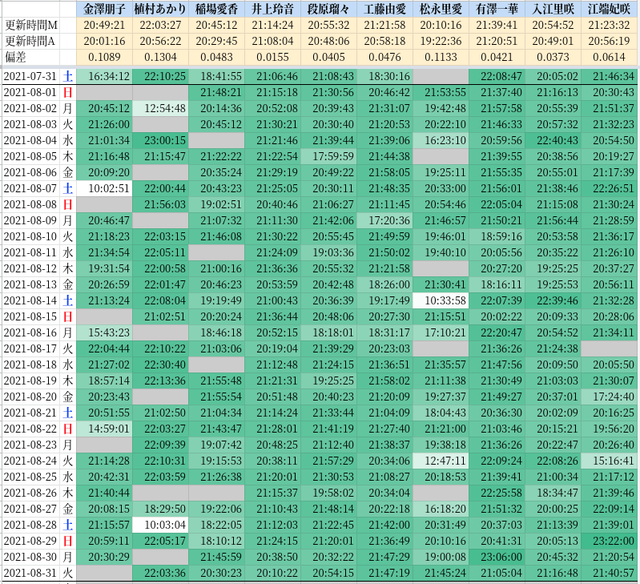Select the 入江里咲 column header
640x584 pixels.
[x=553, y=9]
